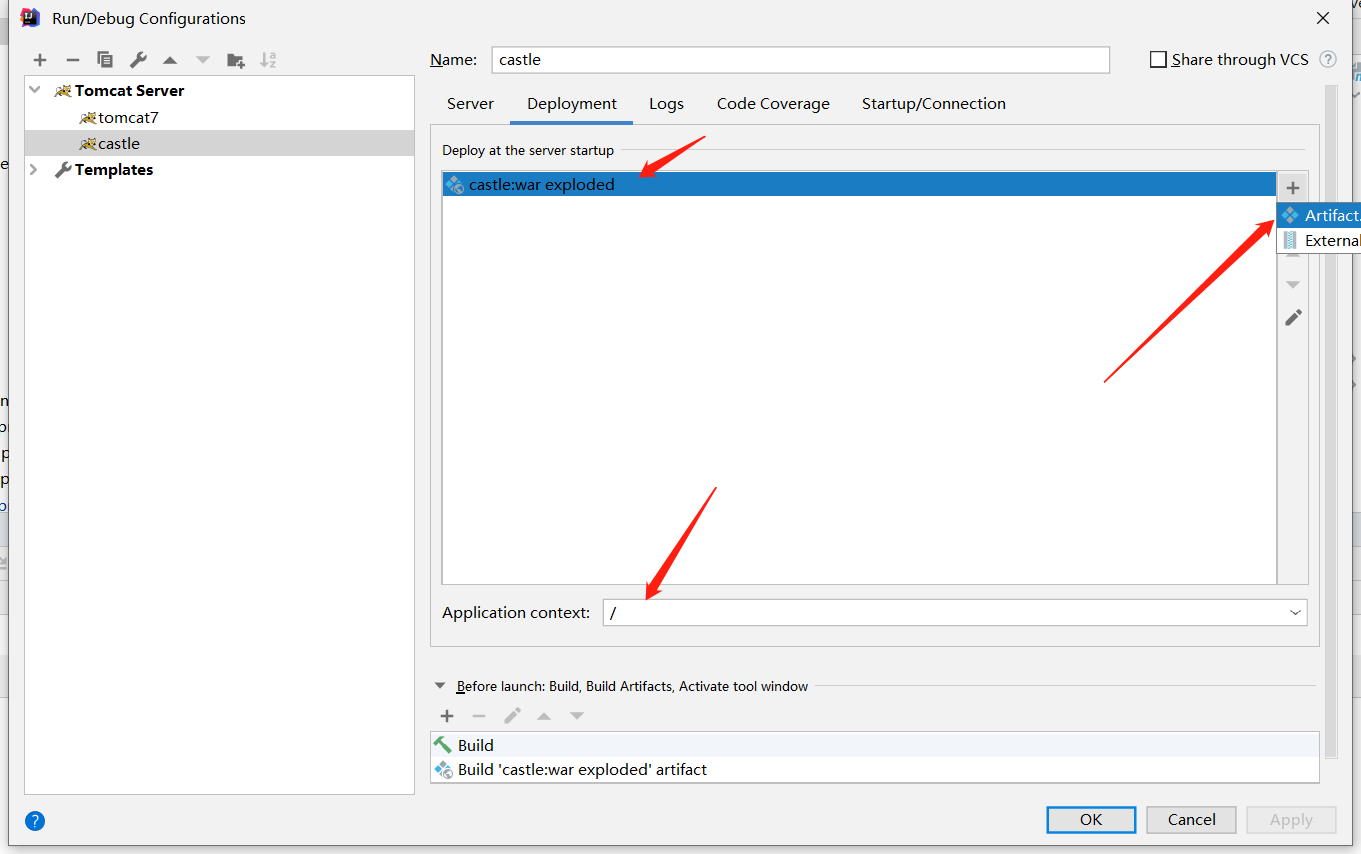Confirm settings with the OK button
The image size is (1361, 854).
[1090, 819]
